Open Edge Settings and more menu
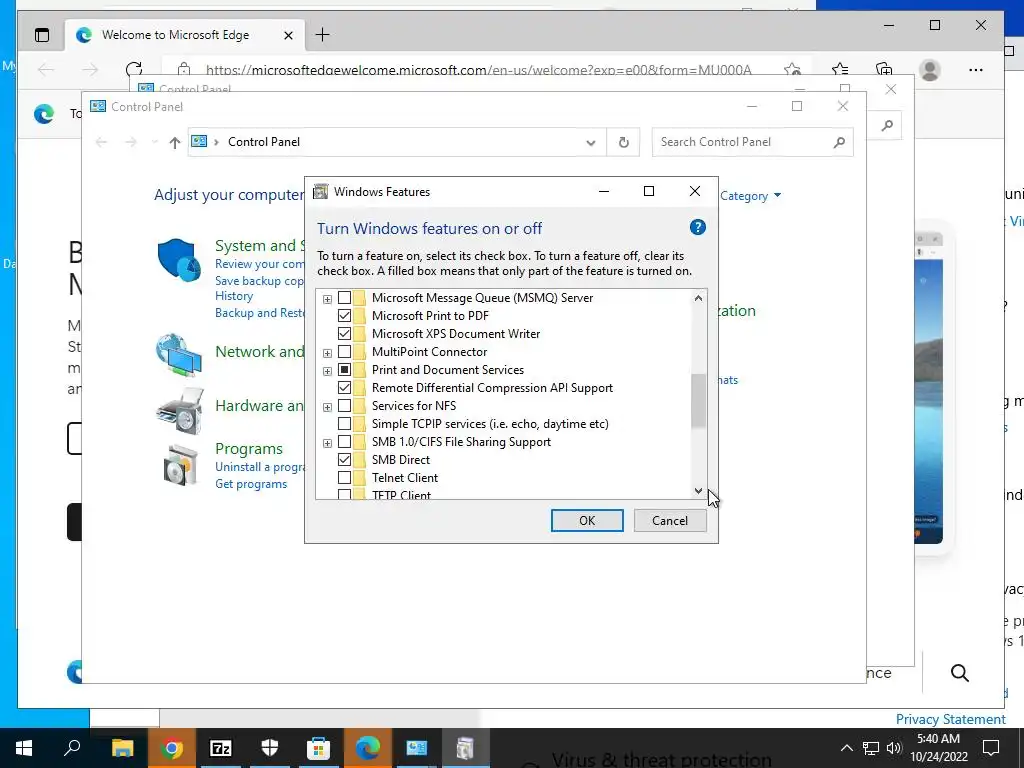Screen dimensions: 1024x768 coord(976,70)
